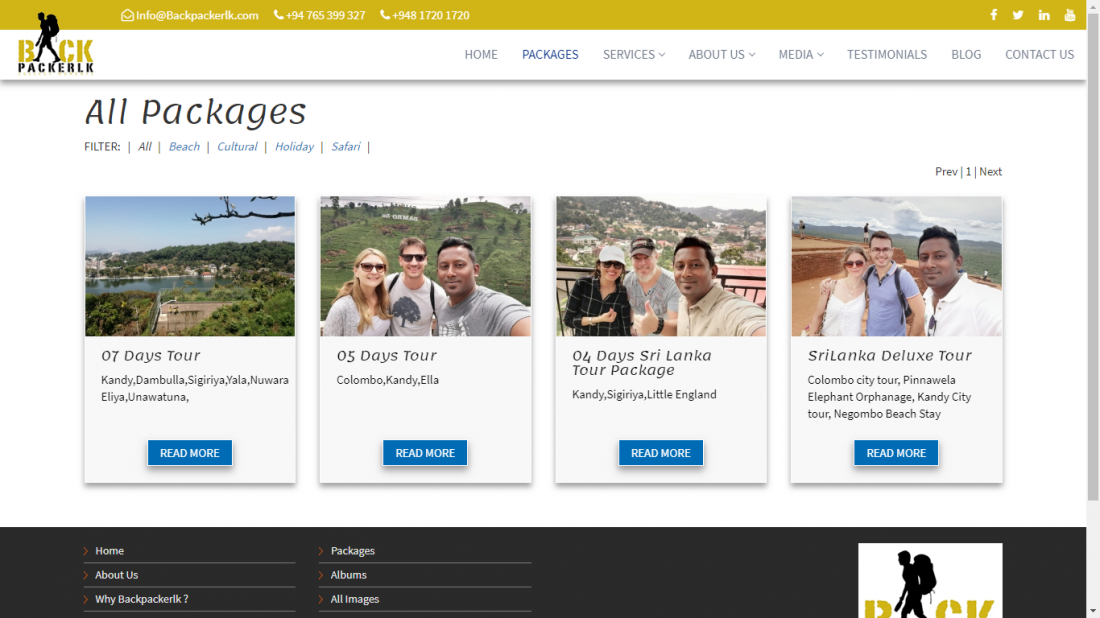
Task: Click the Info@Backpackerlk.com email address
Action: [x=197, y=15]
